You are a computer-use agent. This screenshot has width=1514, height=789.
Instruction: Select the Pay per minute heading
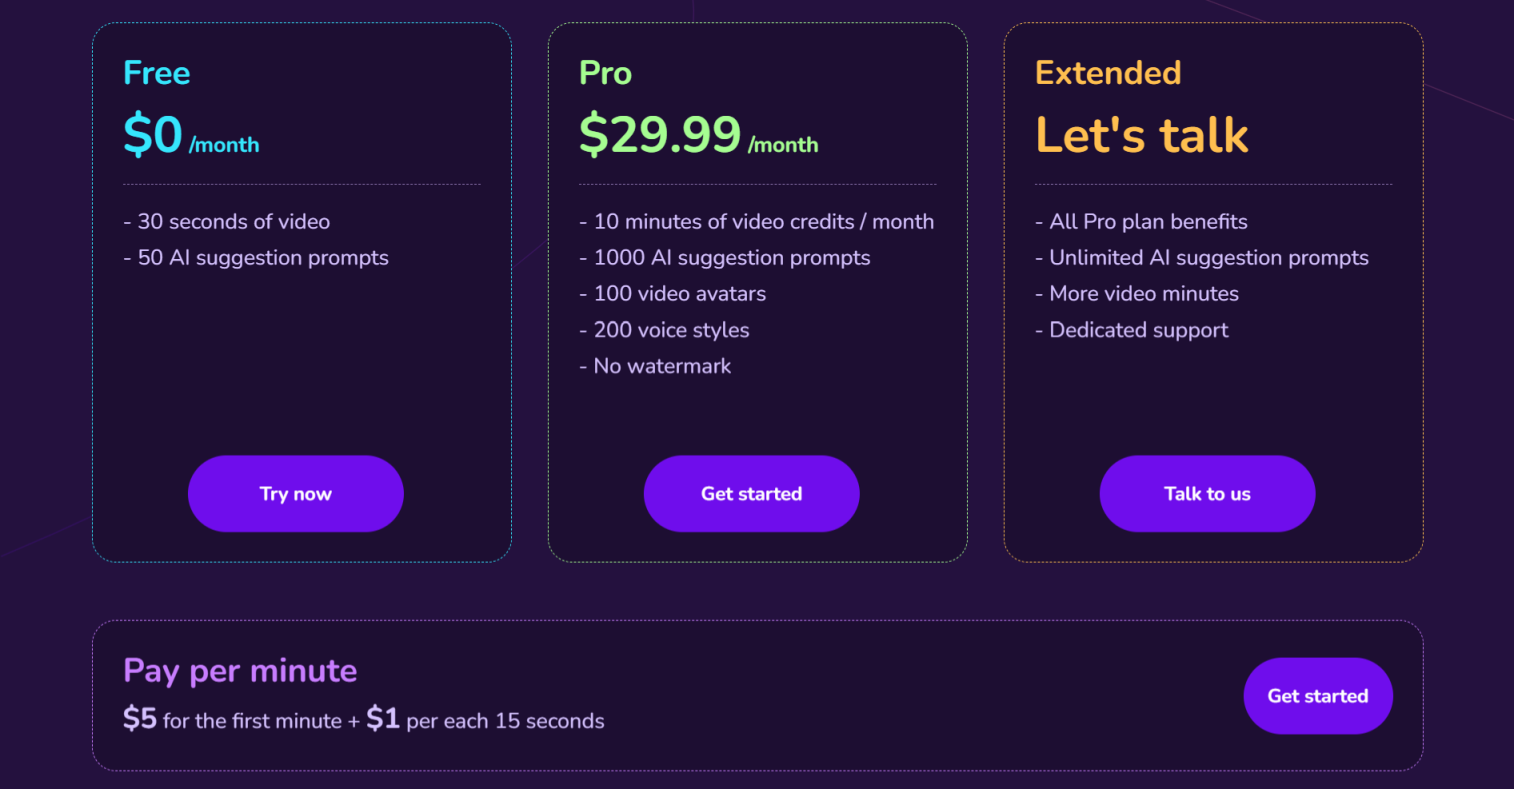[x=240, y=670]
